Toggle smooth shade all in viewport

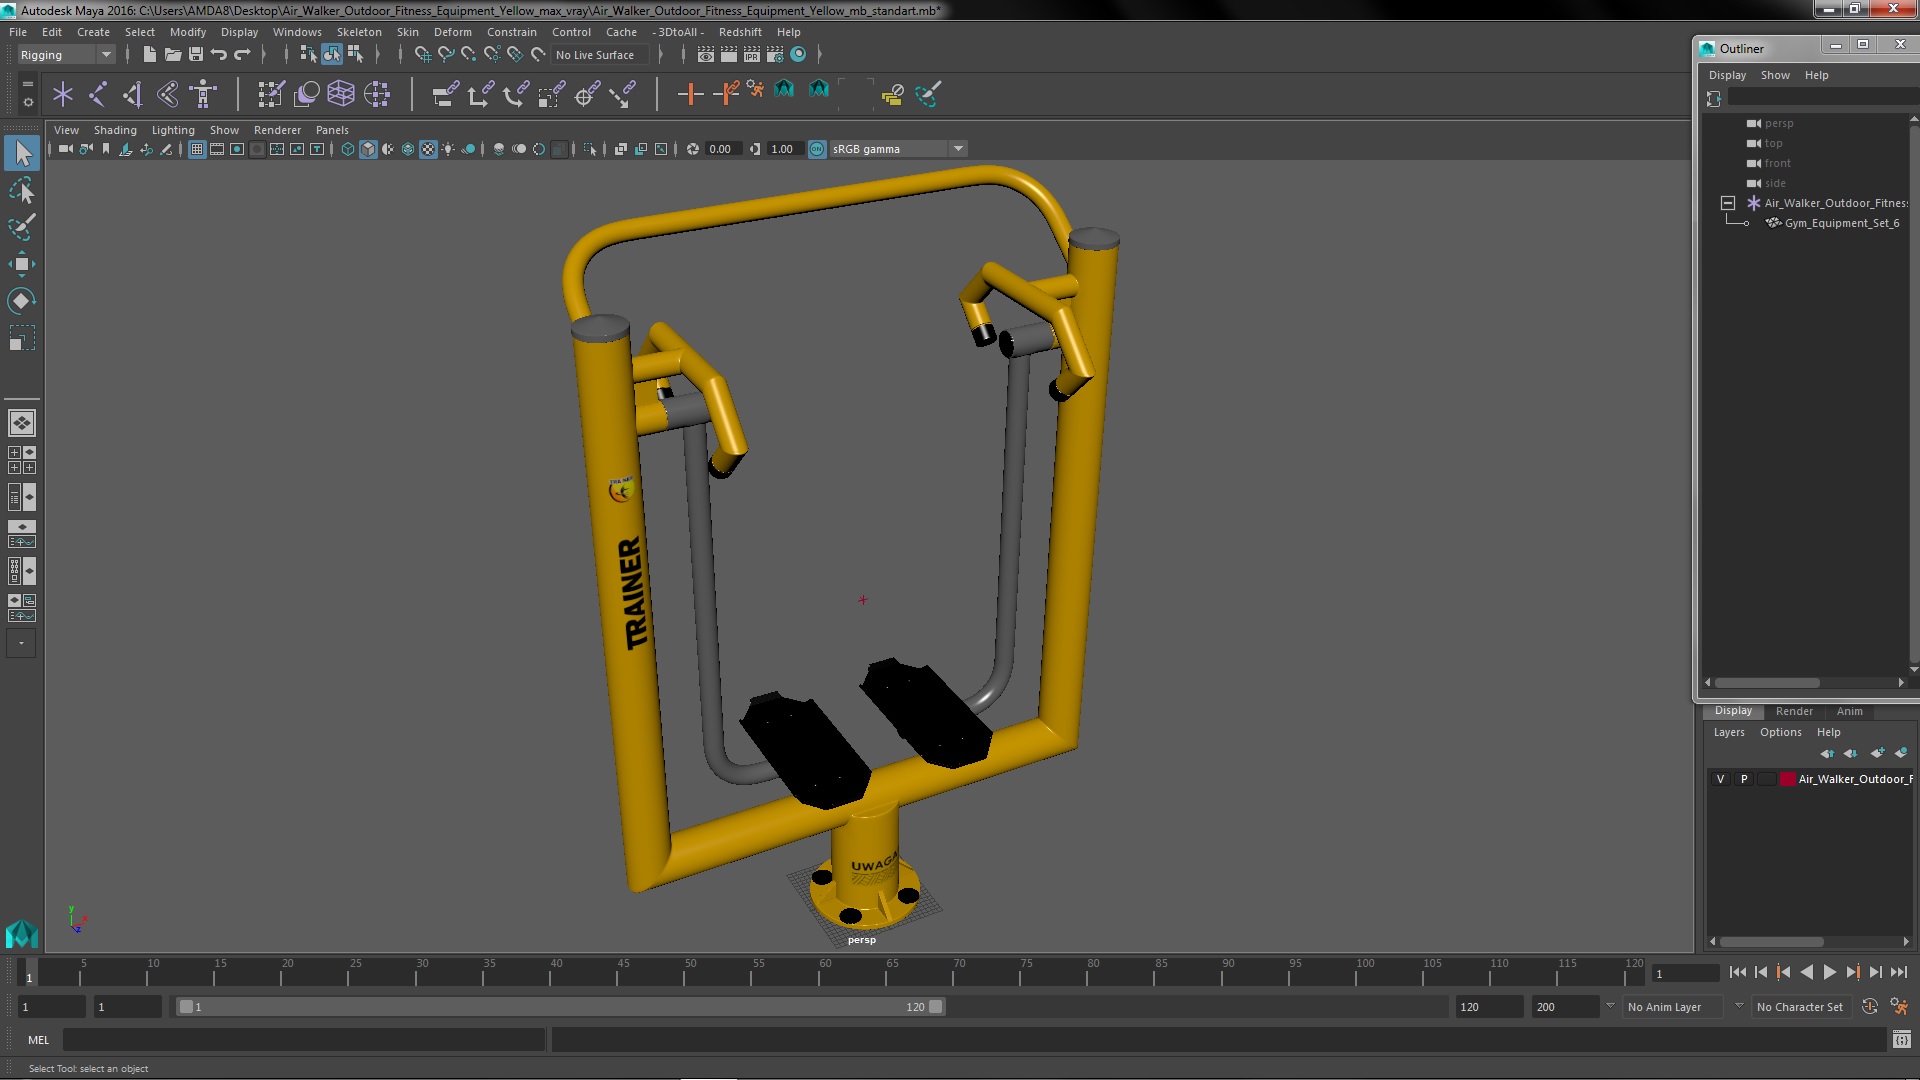[x=368, y=149]
